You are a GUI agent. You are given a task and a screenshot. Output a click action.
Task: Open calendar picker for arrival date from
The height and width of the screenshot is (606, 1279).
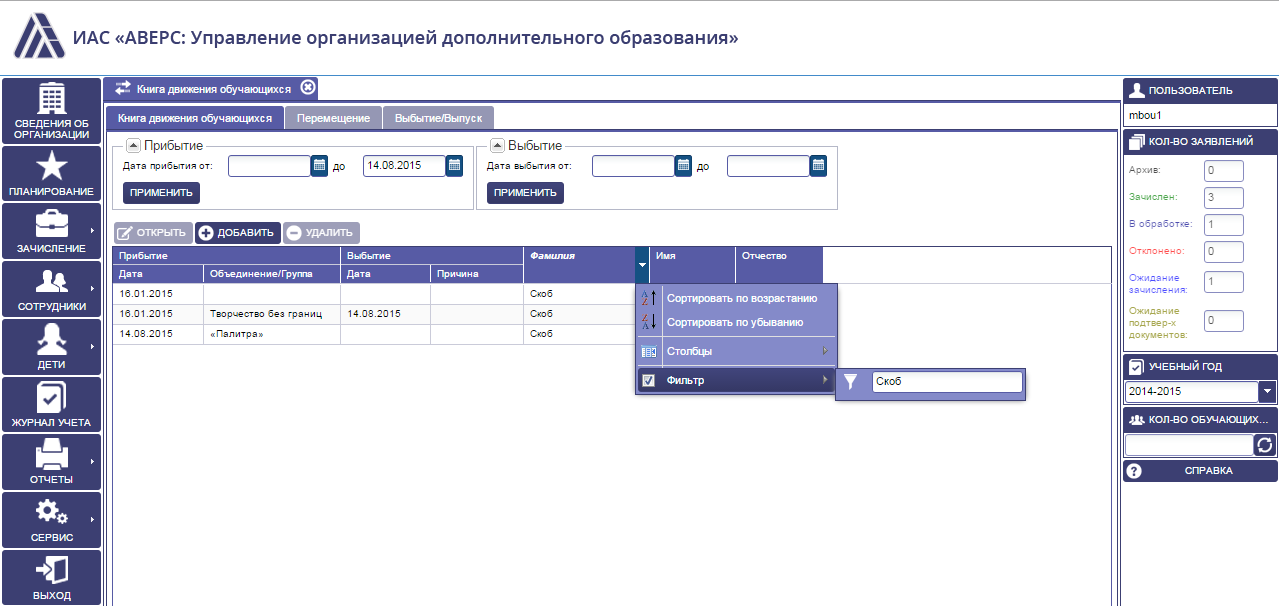pyautogui.click(x=319, y=166)
